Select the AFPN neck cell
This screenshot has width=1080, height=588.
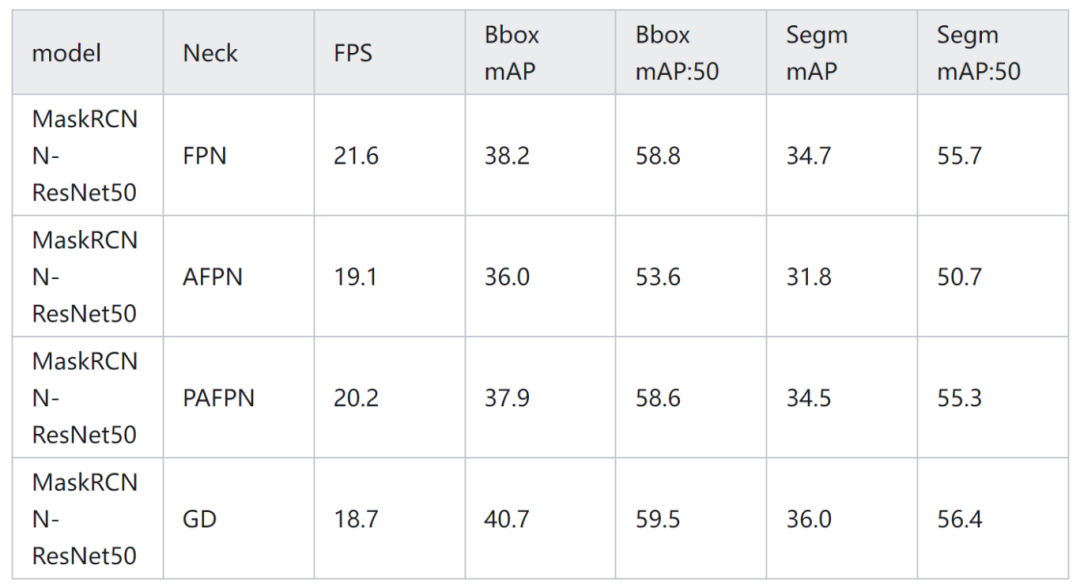point(213,277)
